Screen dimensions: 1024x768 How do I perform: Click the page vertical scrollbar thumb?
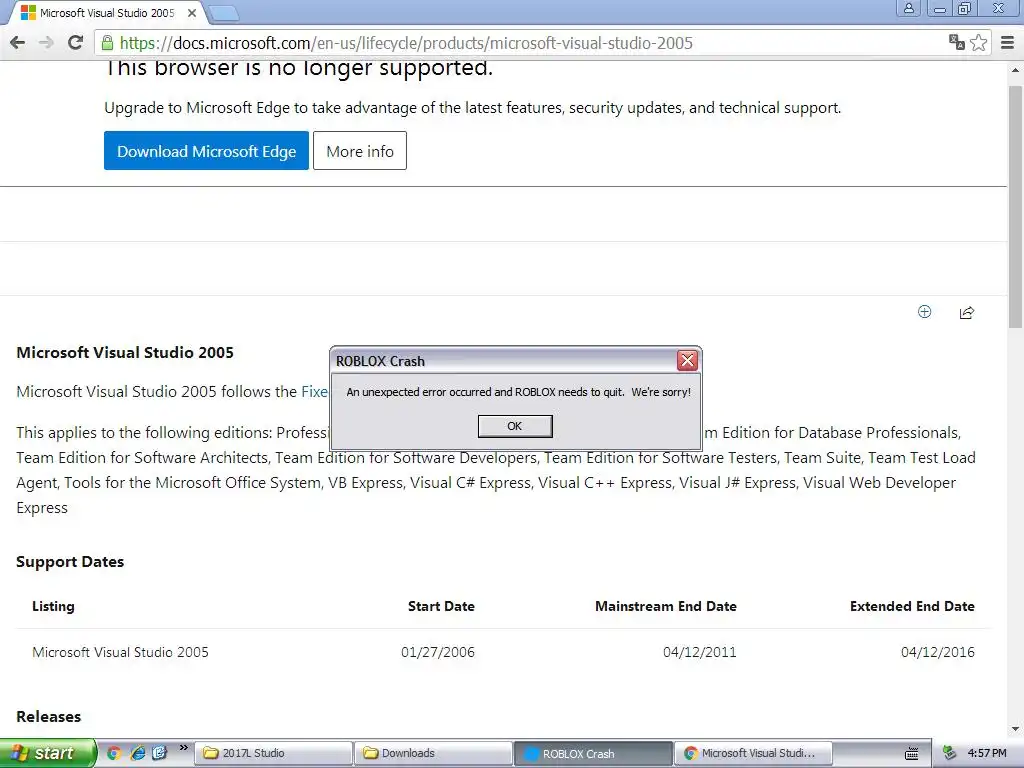pos(1015,206)
